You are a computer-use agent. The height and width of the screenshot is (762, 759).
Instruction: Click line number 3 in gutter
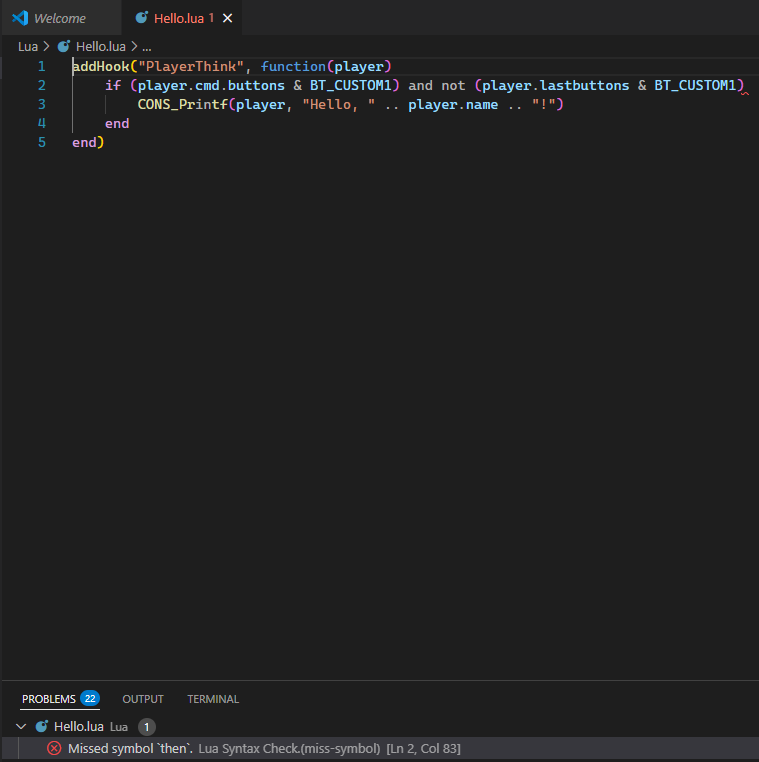[42, 104]
